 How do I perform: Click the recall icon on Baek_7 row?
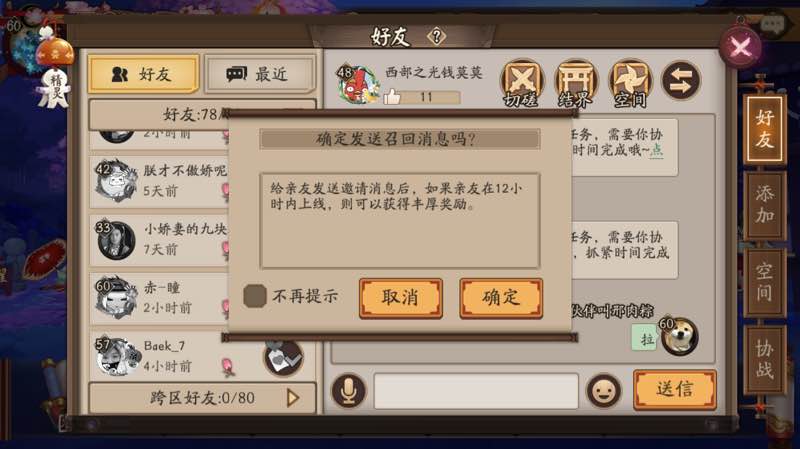tap(283, 358)
